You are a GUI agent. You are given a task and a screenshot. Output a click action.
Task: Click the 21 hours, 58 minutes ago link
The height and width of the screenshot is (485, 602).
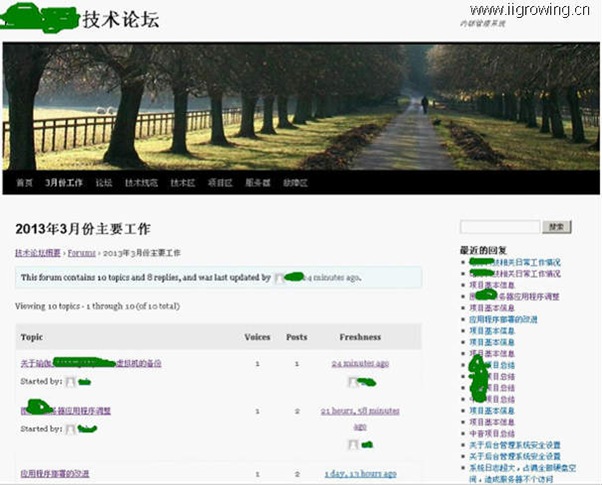(360, 419)
